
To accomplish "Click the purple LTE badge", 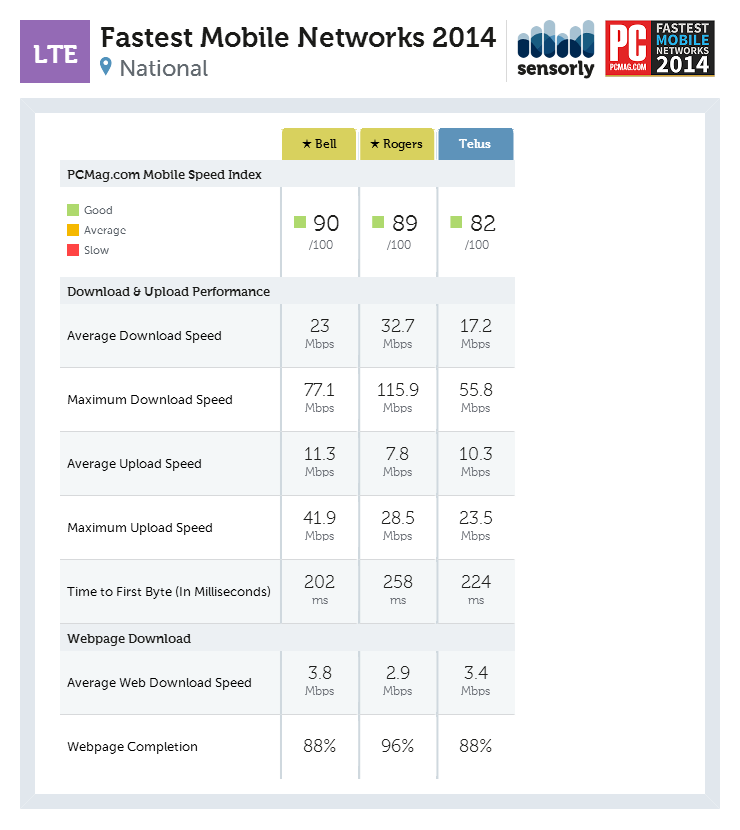I will (x=55, y=51).
